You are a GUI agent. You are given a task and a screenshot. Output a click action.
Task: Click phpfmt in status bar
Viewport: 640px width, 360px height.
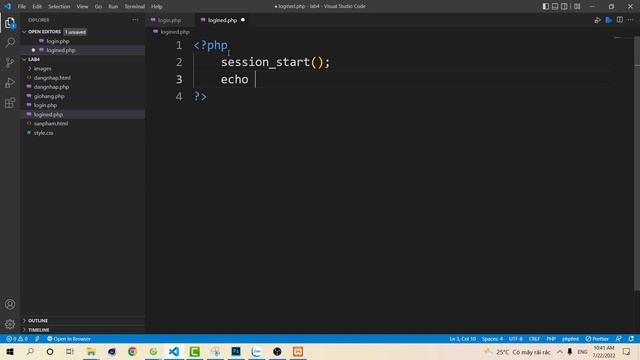(x=570, y=339)
